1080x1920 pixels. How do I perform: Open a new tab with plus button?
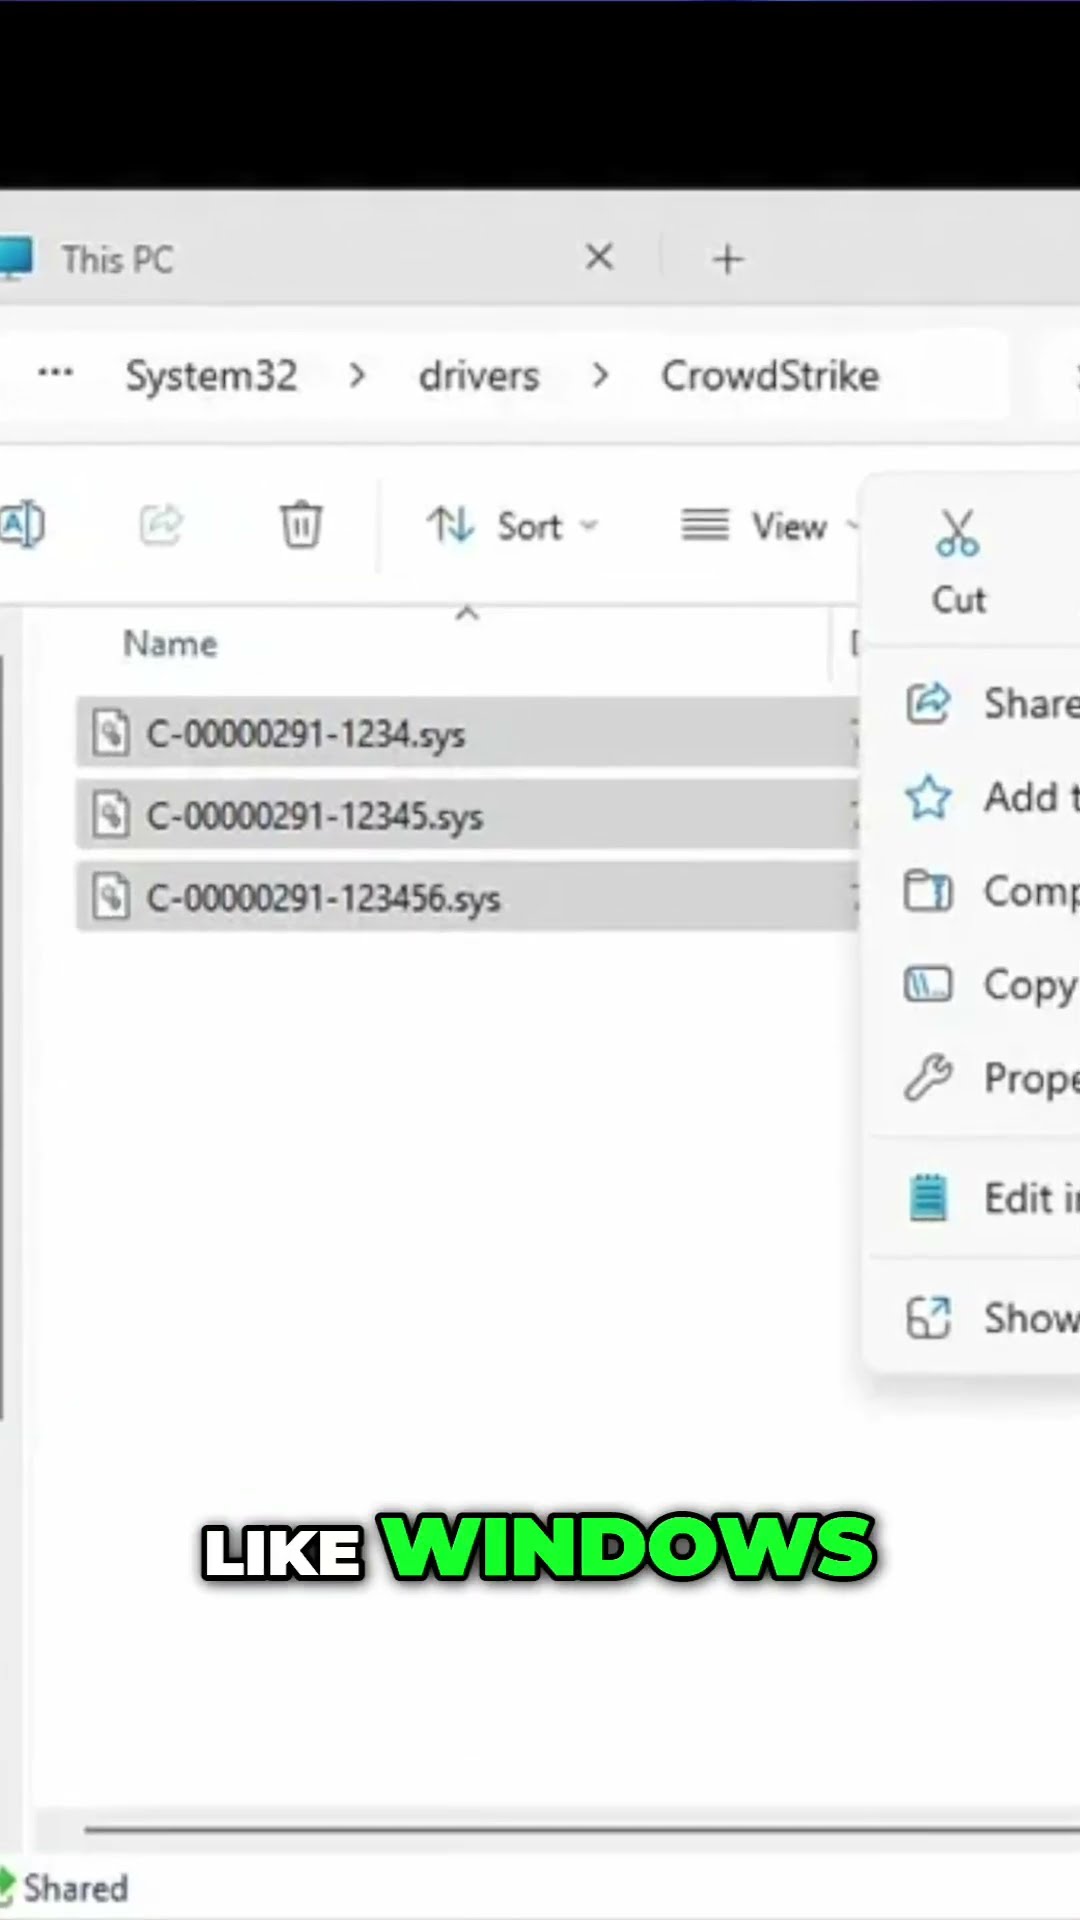point(728,259)
